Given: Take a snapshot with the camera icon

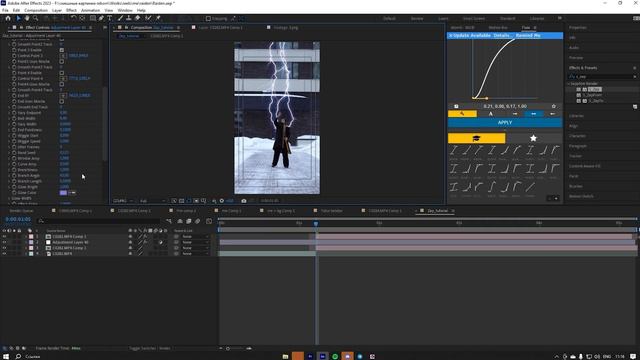Looking at the screenshot, I should pos(244,201).
